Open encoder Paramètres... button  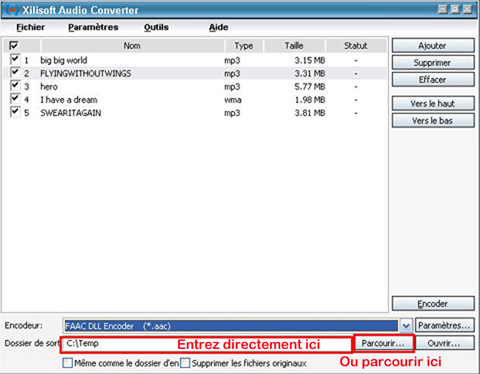click(x=445, y=325)
